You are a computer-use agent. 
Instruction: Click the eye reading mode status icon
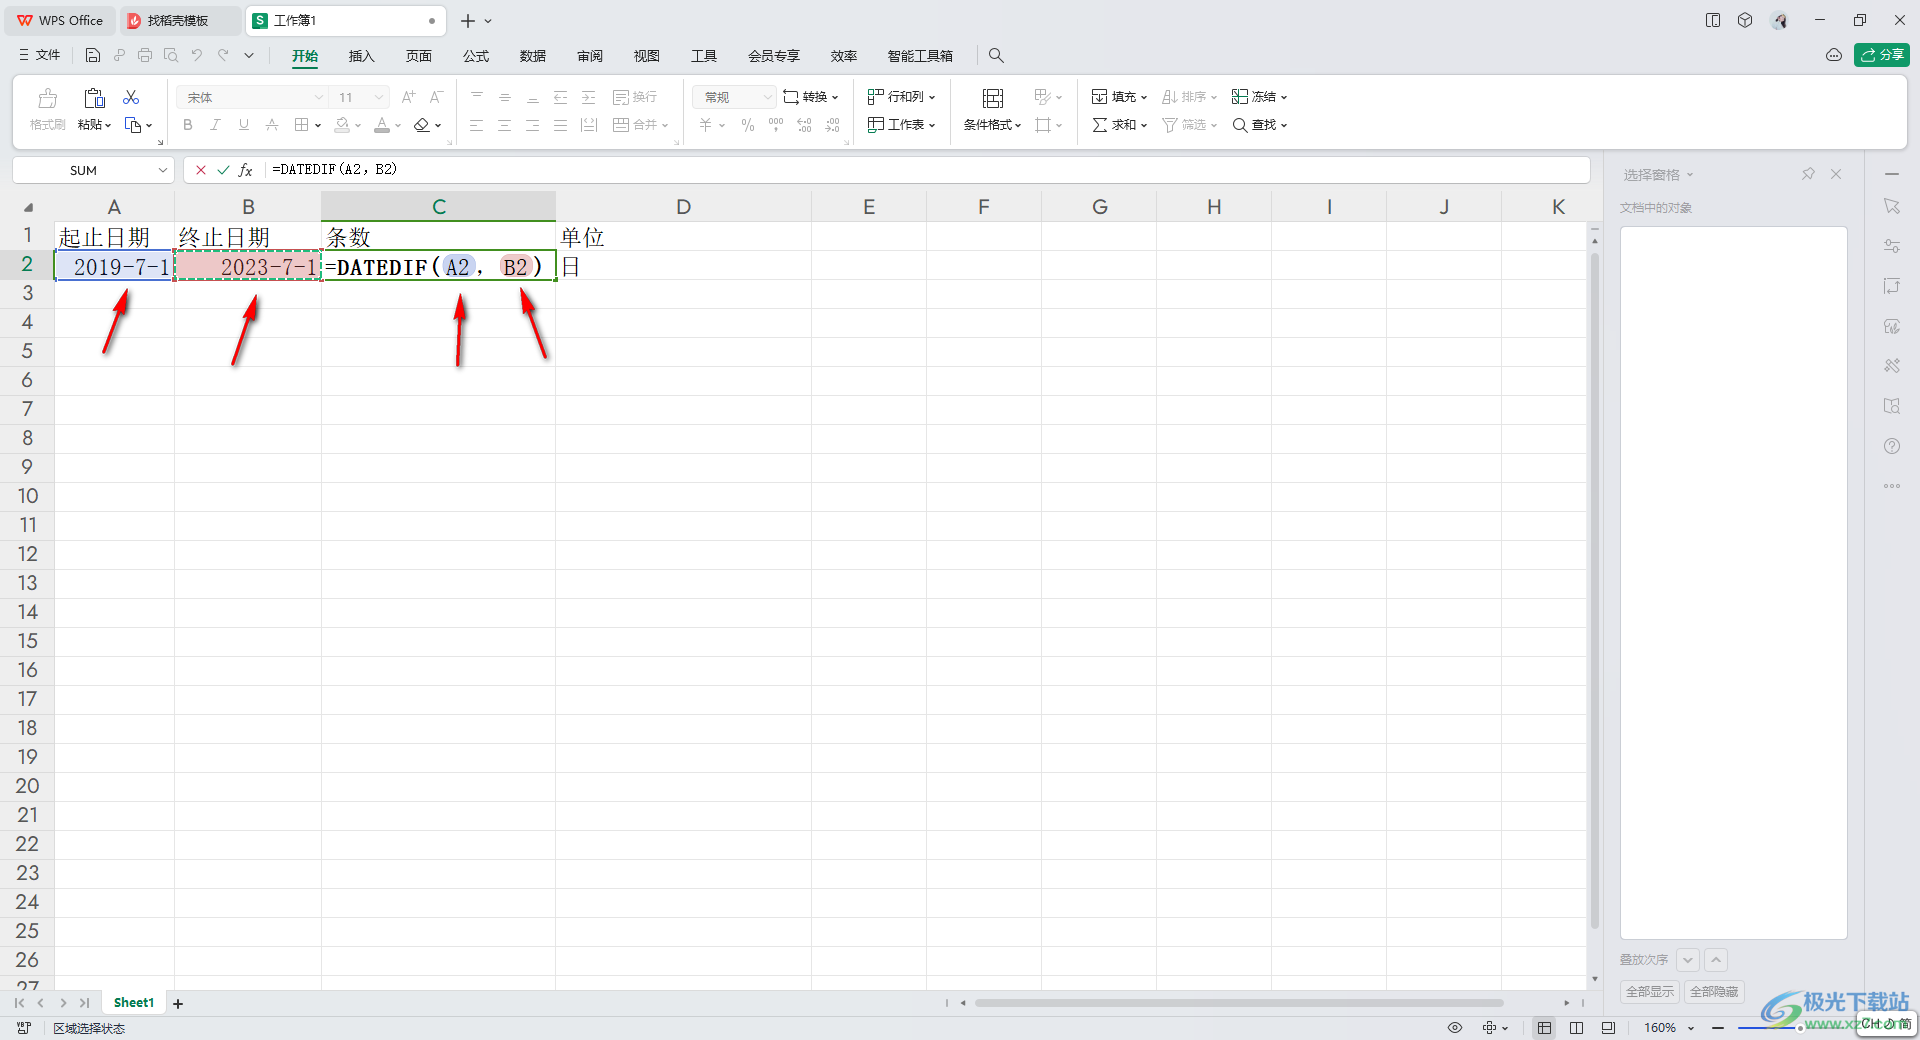click(x=1455, y=1027)
